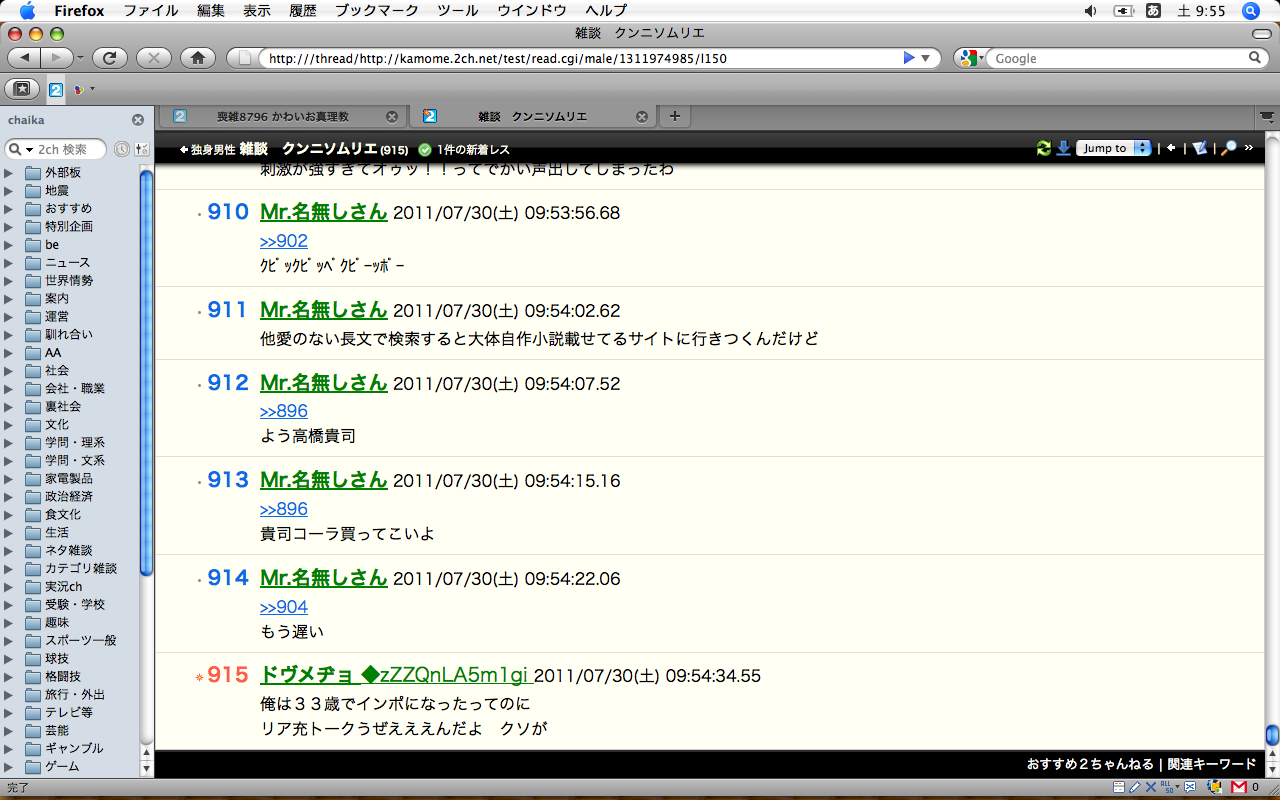The height and width of the screenshot is (800, 1280).
Task: Open the Jump to dropdown
Action: tap(1113, 148)
